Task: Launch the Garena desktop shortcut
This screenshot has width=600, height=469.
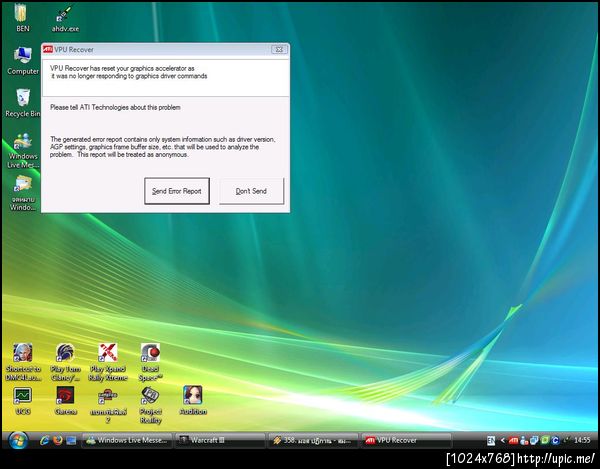Action: 65,401
